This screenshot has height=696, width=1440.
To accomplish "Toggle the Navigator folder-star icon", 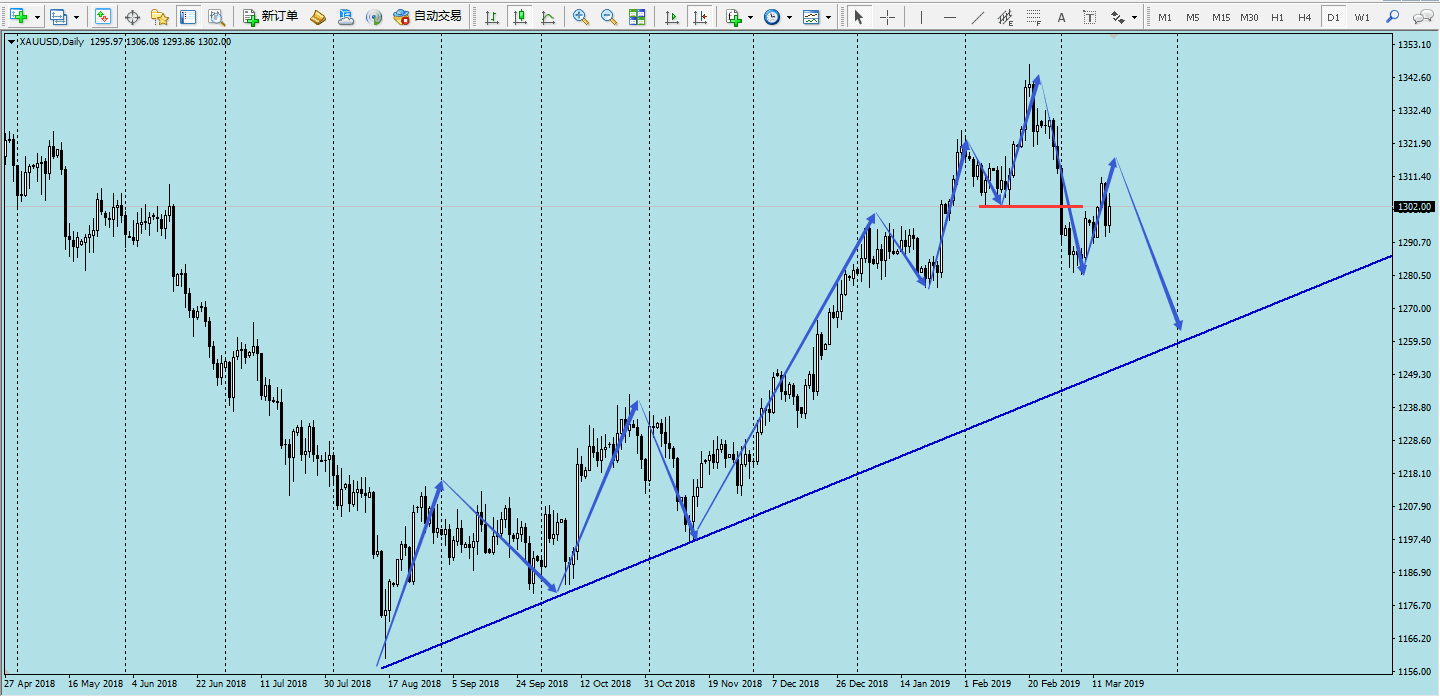I will pos(159,17).
